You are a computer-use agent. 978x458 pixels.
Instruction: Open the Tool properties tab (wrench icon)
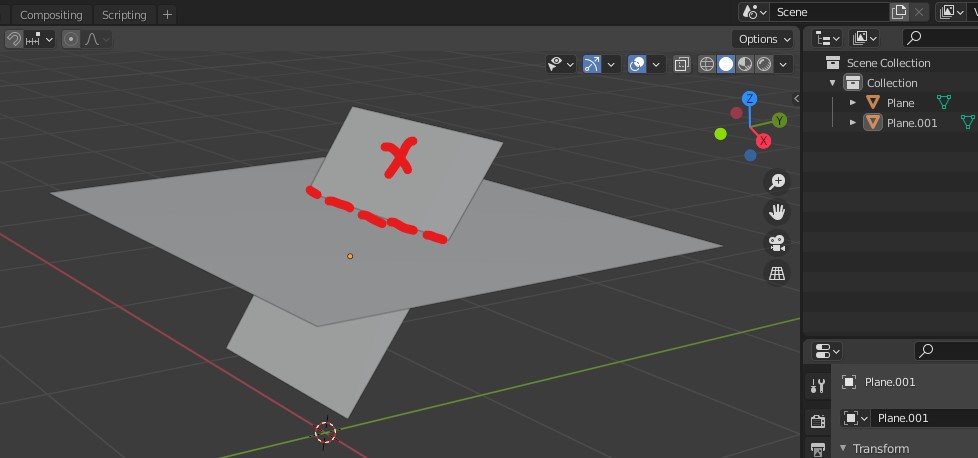click(818, 386)
